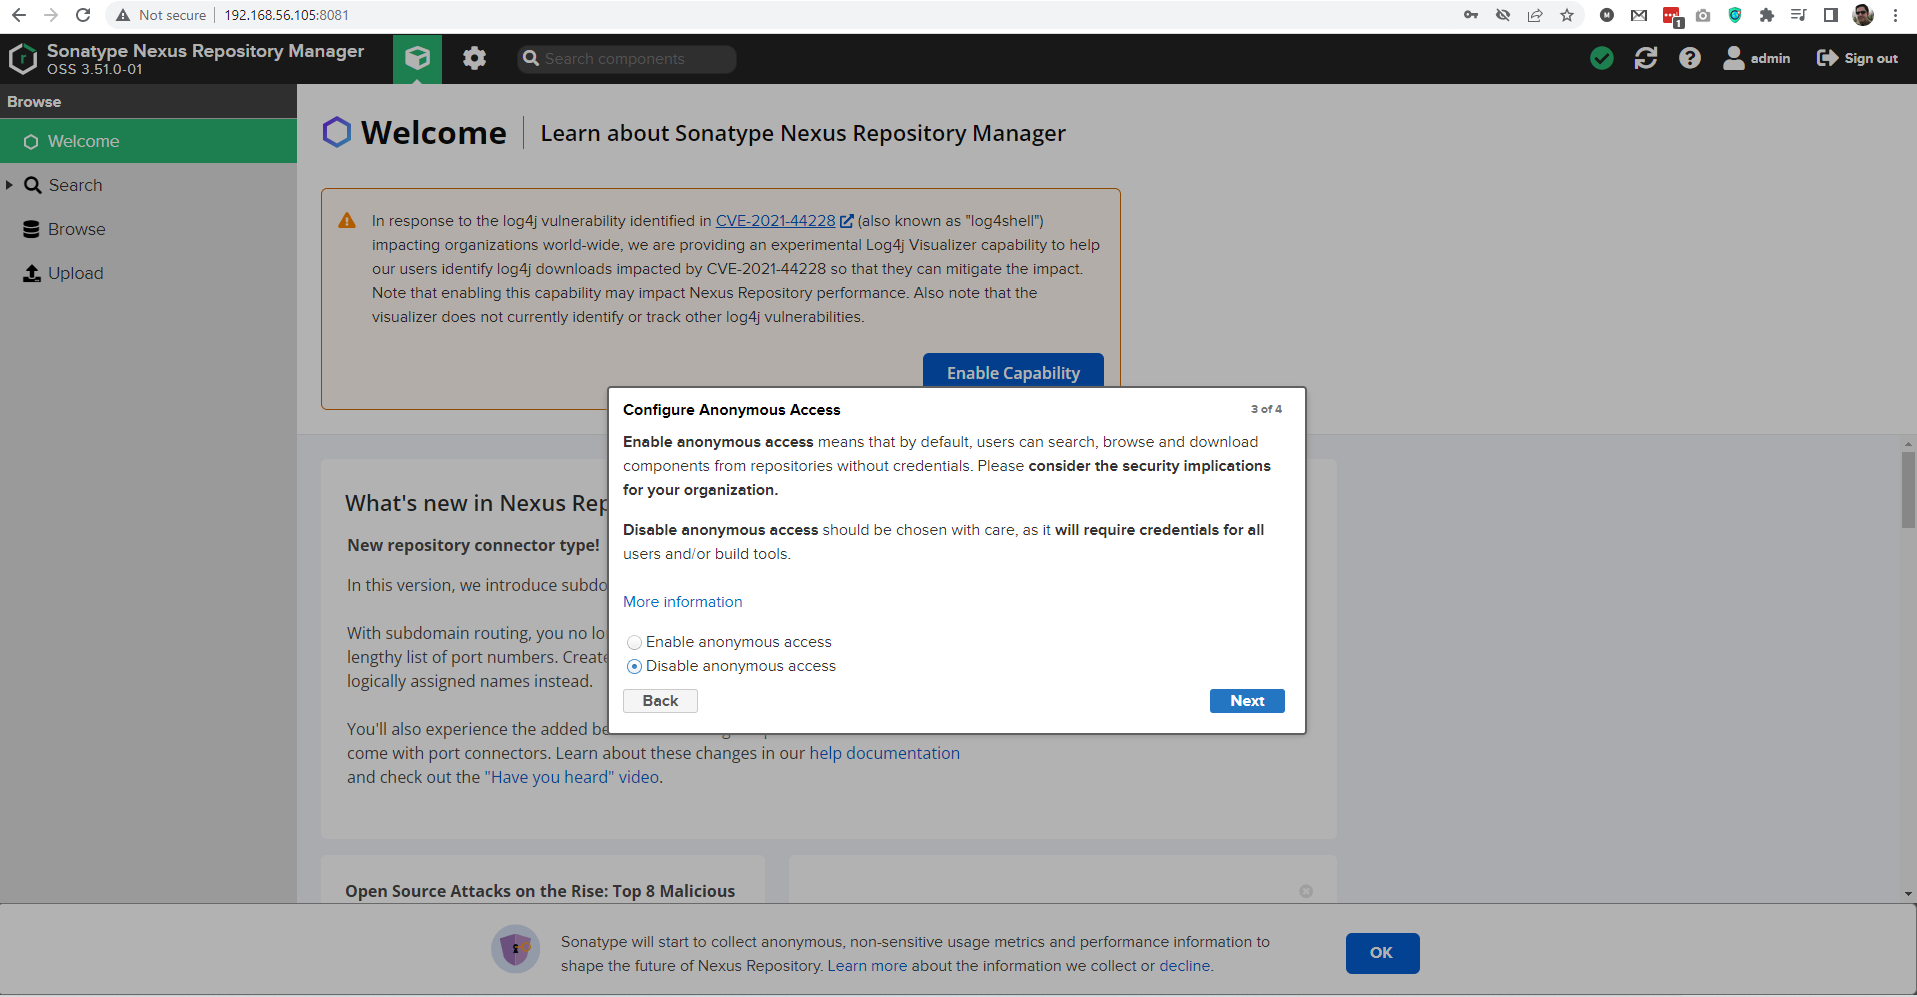
Task: Click the browser Back arrow
Action: coord(19,15)
